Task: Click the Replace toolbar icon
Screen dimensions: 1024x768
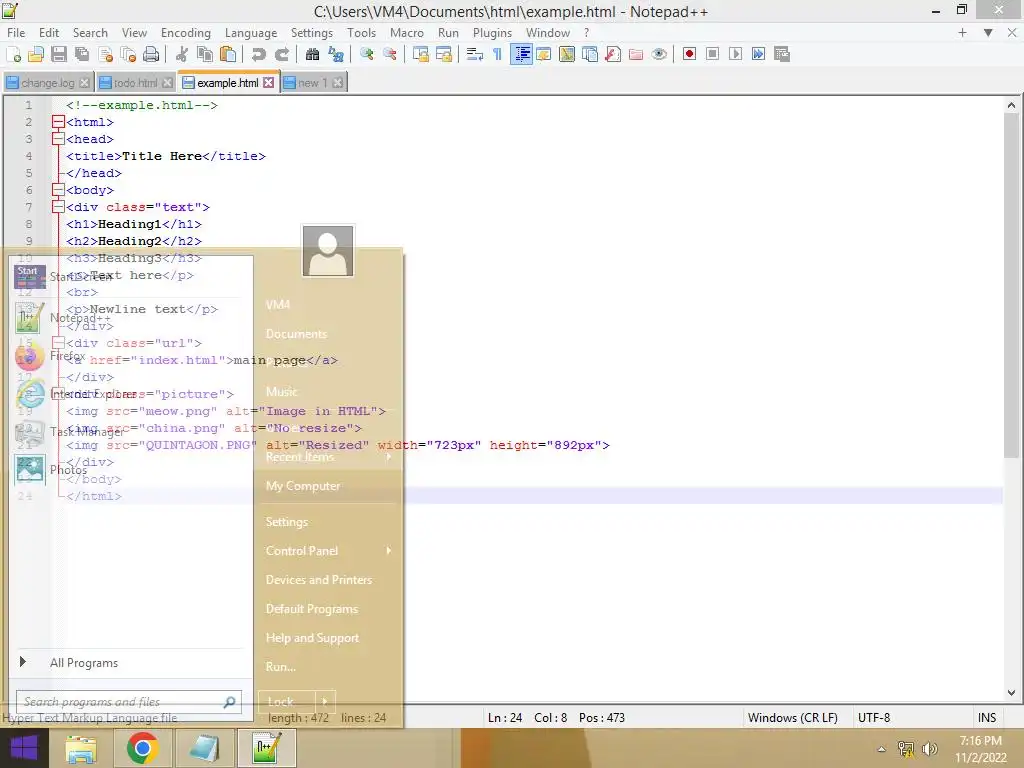Action: [336, 54]
